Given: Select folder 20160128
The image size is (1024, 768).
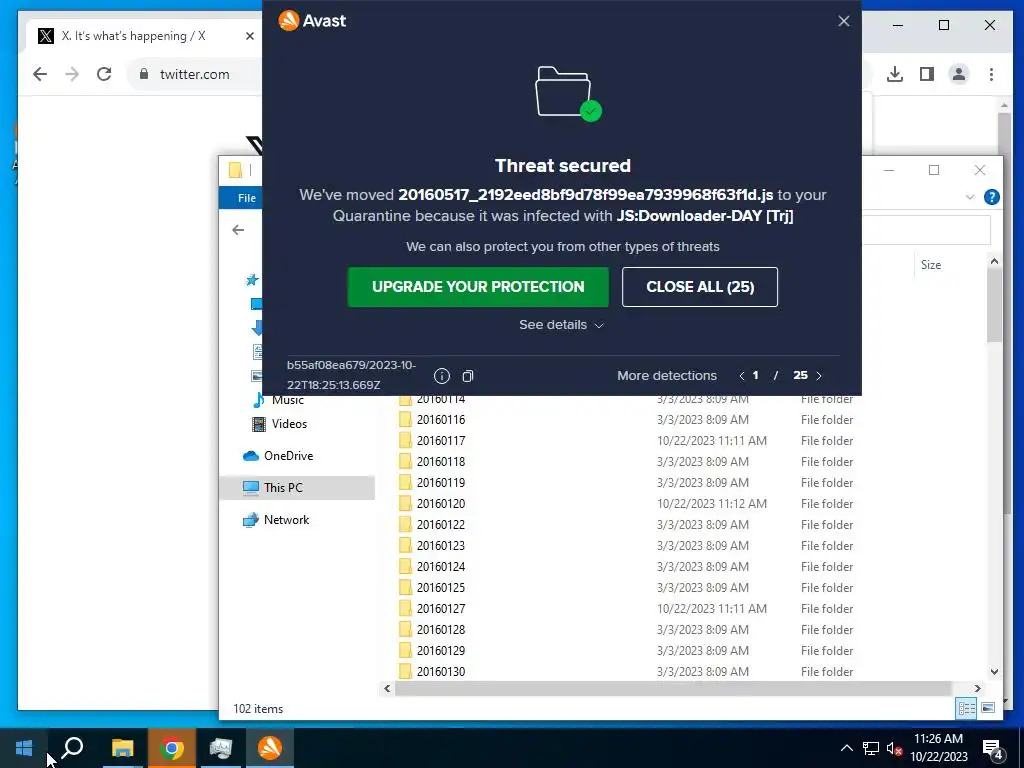Looking at the screenshot, I should pos(627,630).
